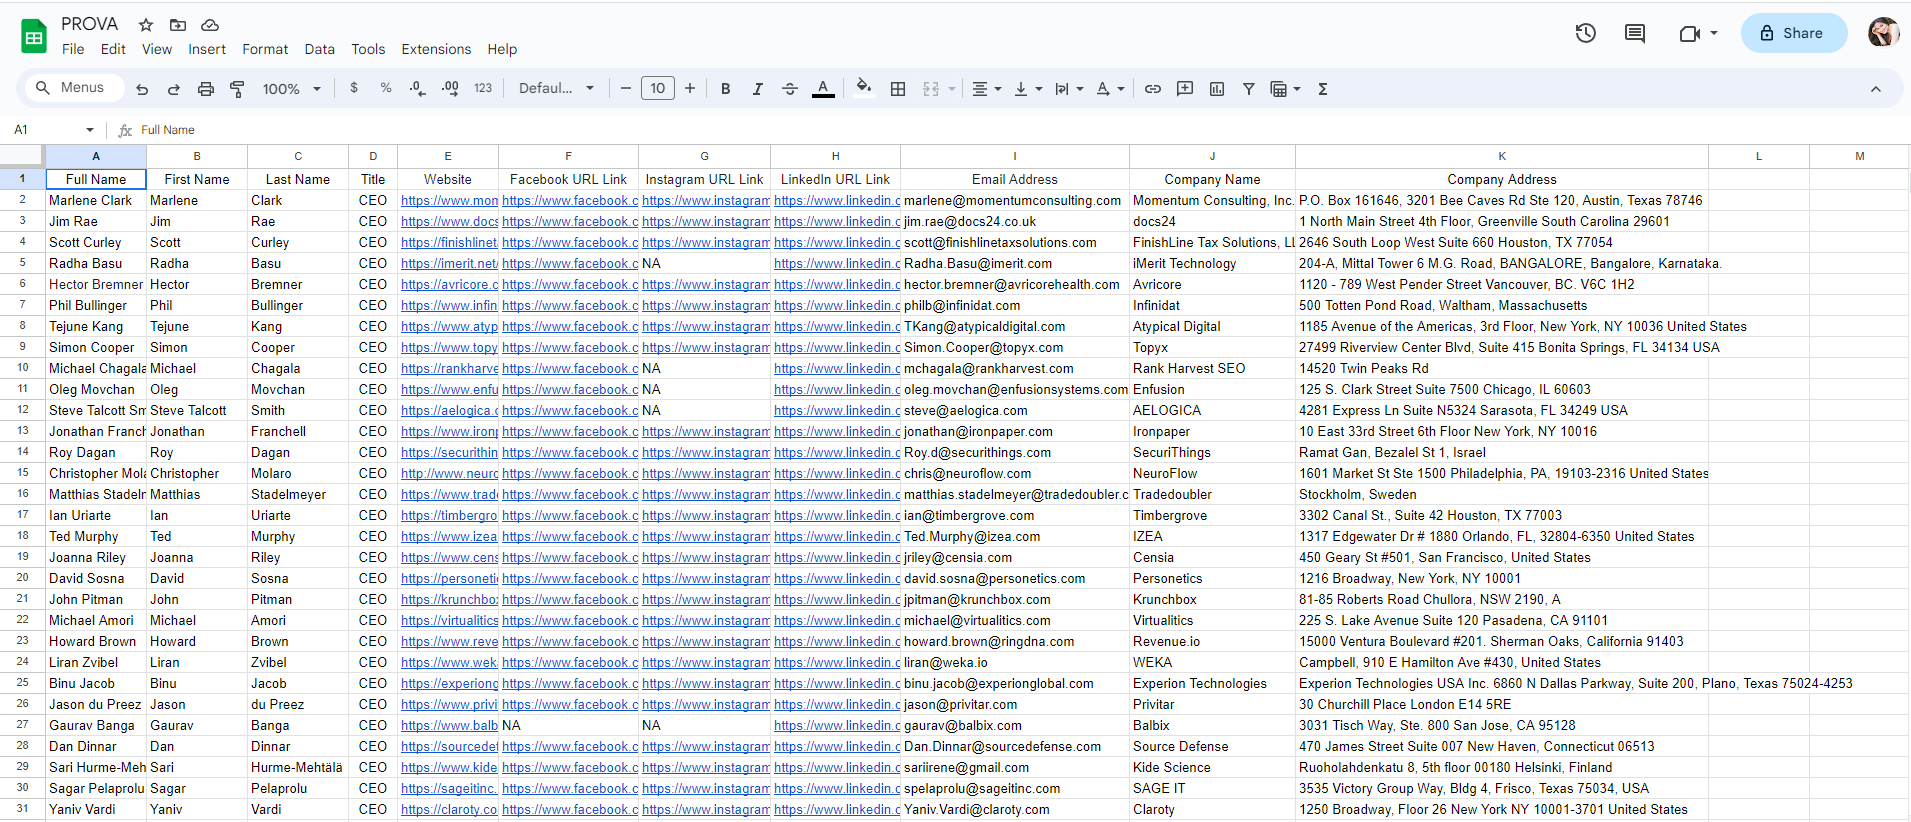This screenshot has width=1911, height=822.
Task: Open the View menu
Action: 157,49
